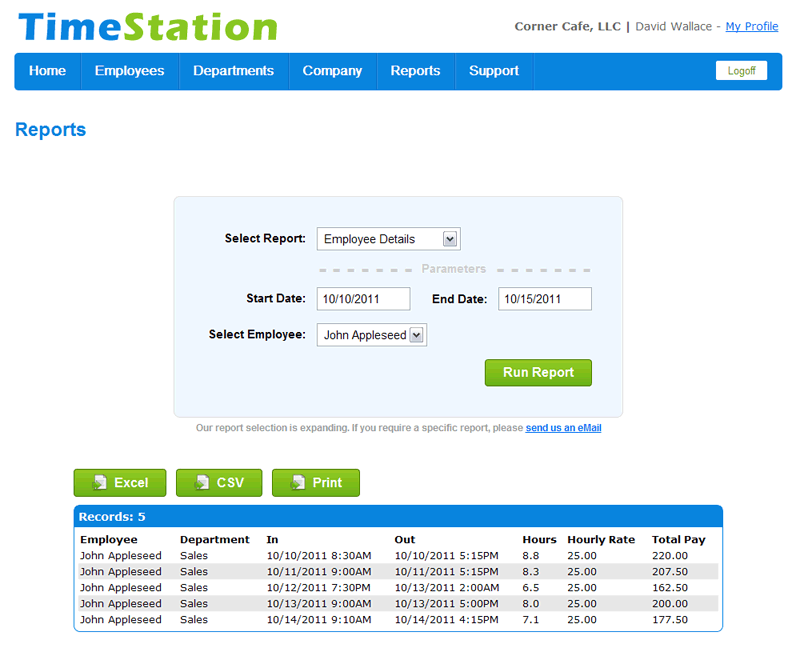Viewport: 800px width, 652px height.
Task: Click the 6.5 hours value
Action: tap(531, 588)
